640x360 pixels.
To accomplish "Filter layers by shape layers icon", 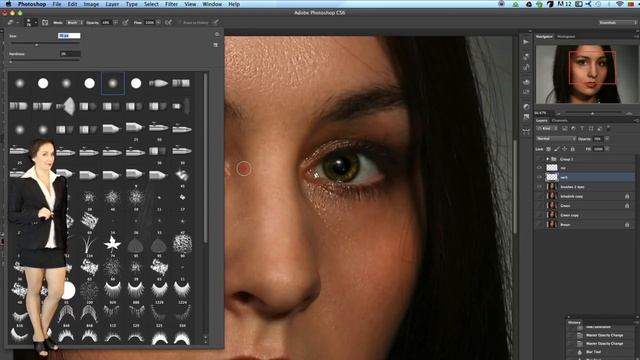I will [591, 129].
